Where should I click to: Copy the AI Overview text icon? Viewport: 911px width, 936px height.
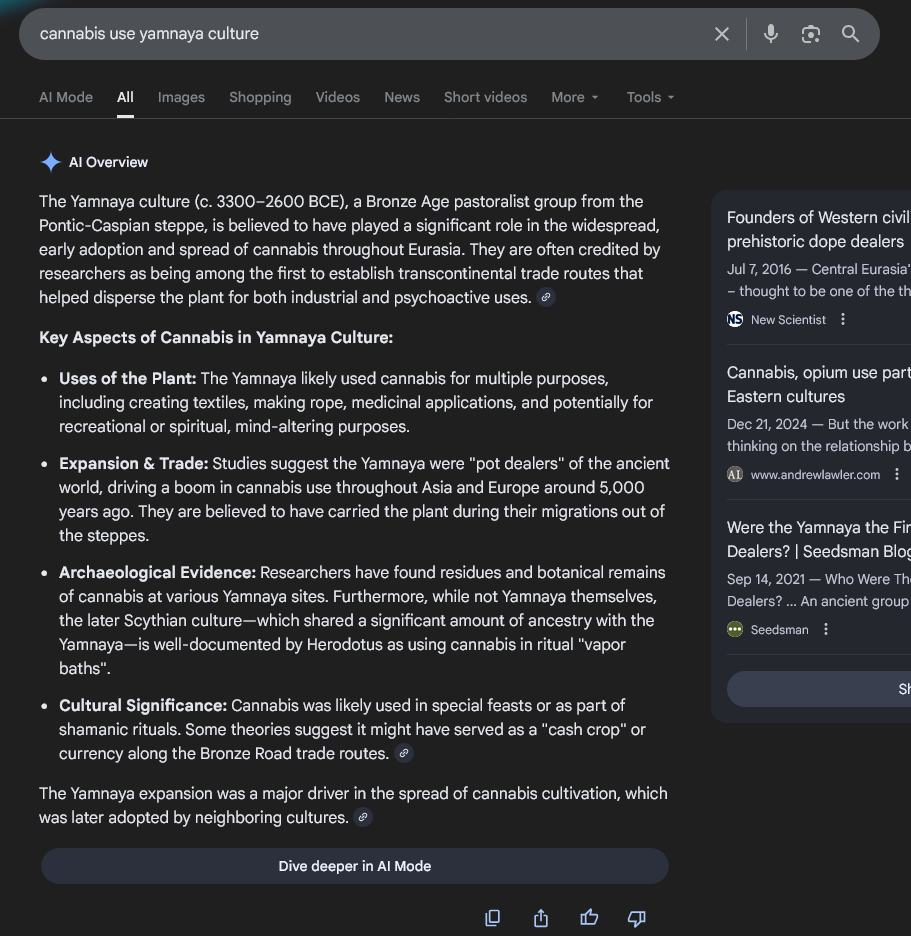tap(493, 918)
